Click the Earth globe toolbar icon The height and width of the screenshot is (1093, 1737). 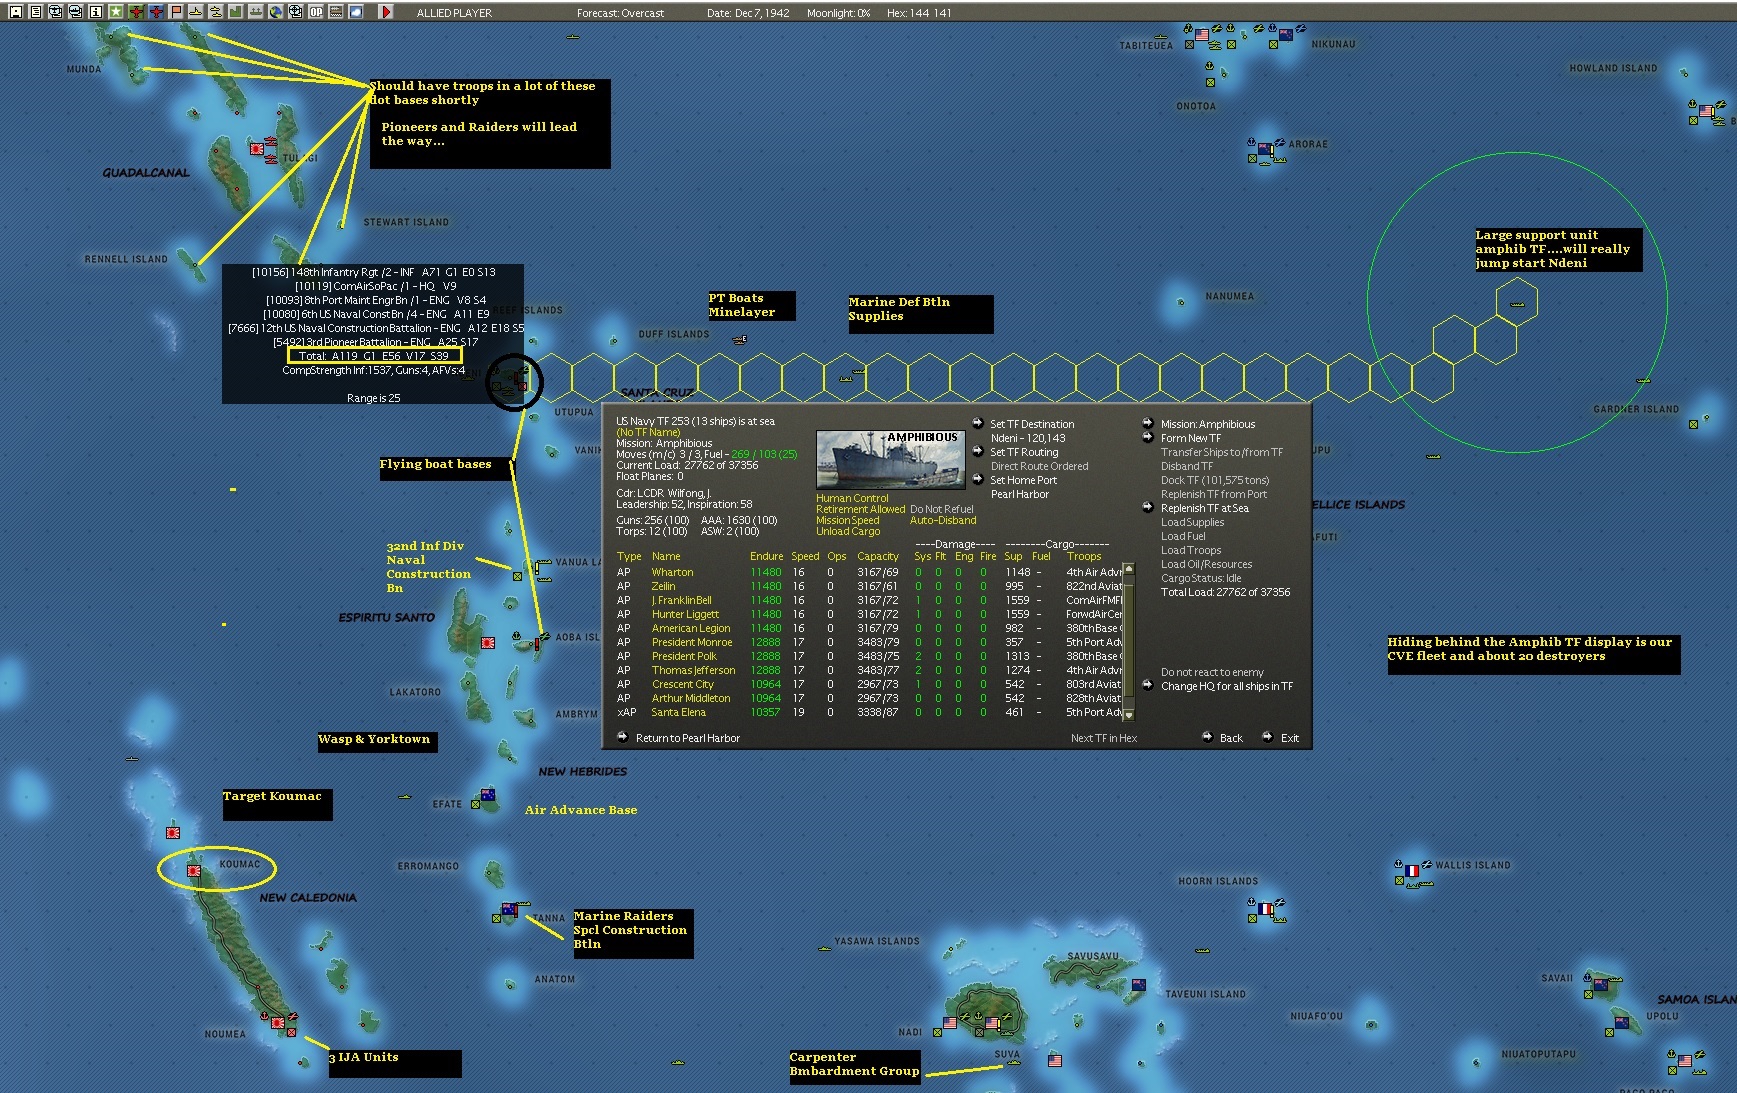pyautogui.click(x=275, y=12)
